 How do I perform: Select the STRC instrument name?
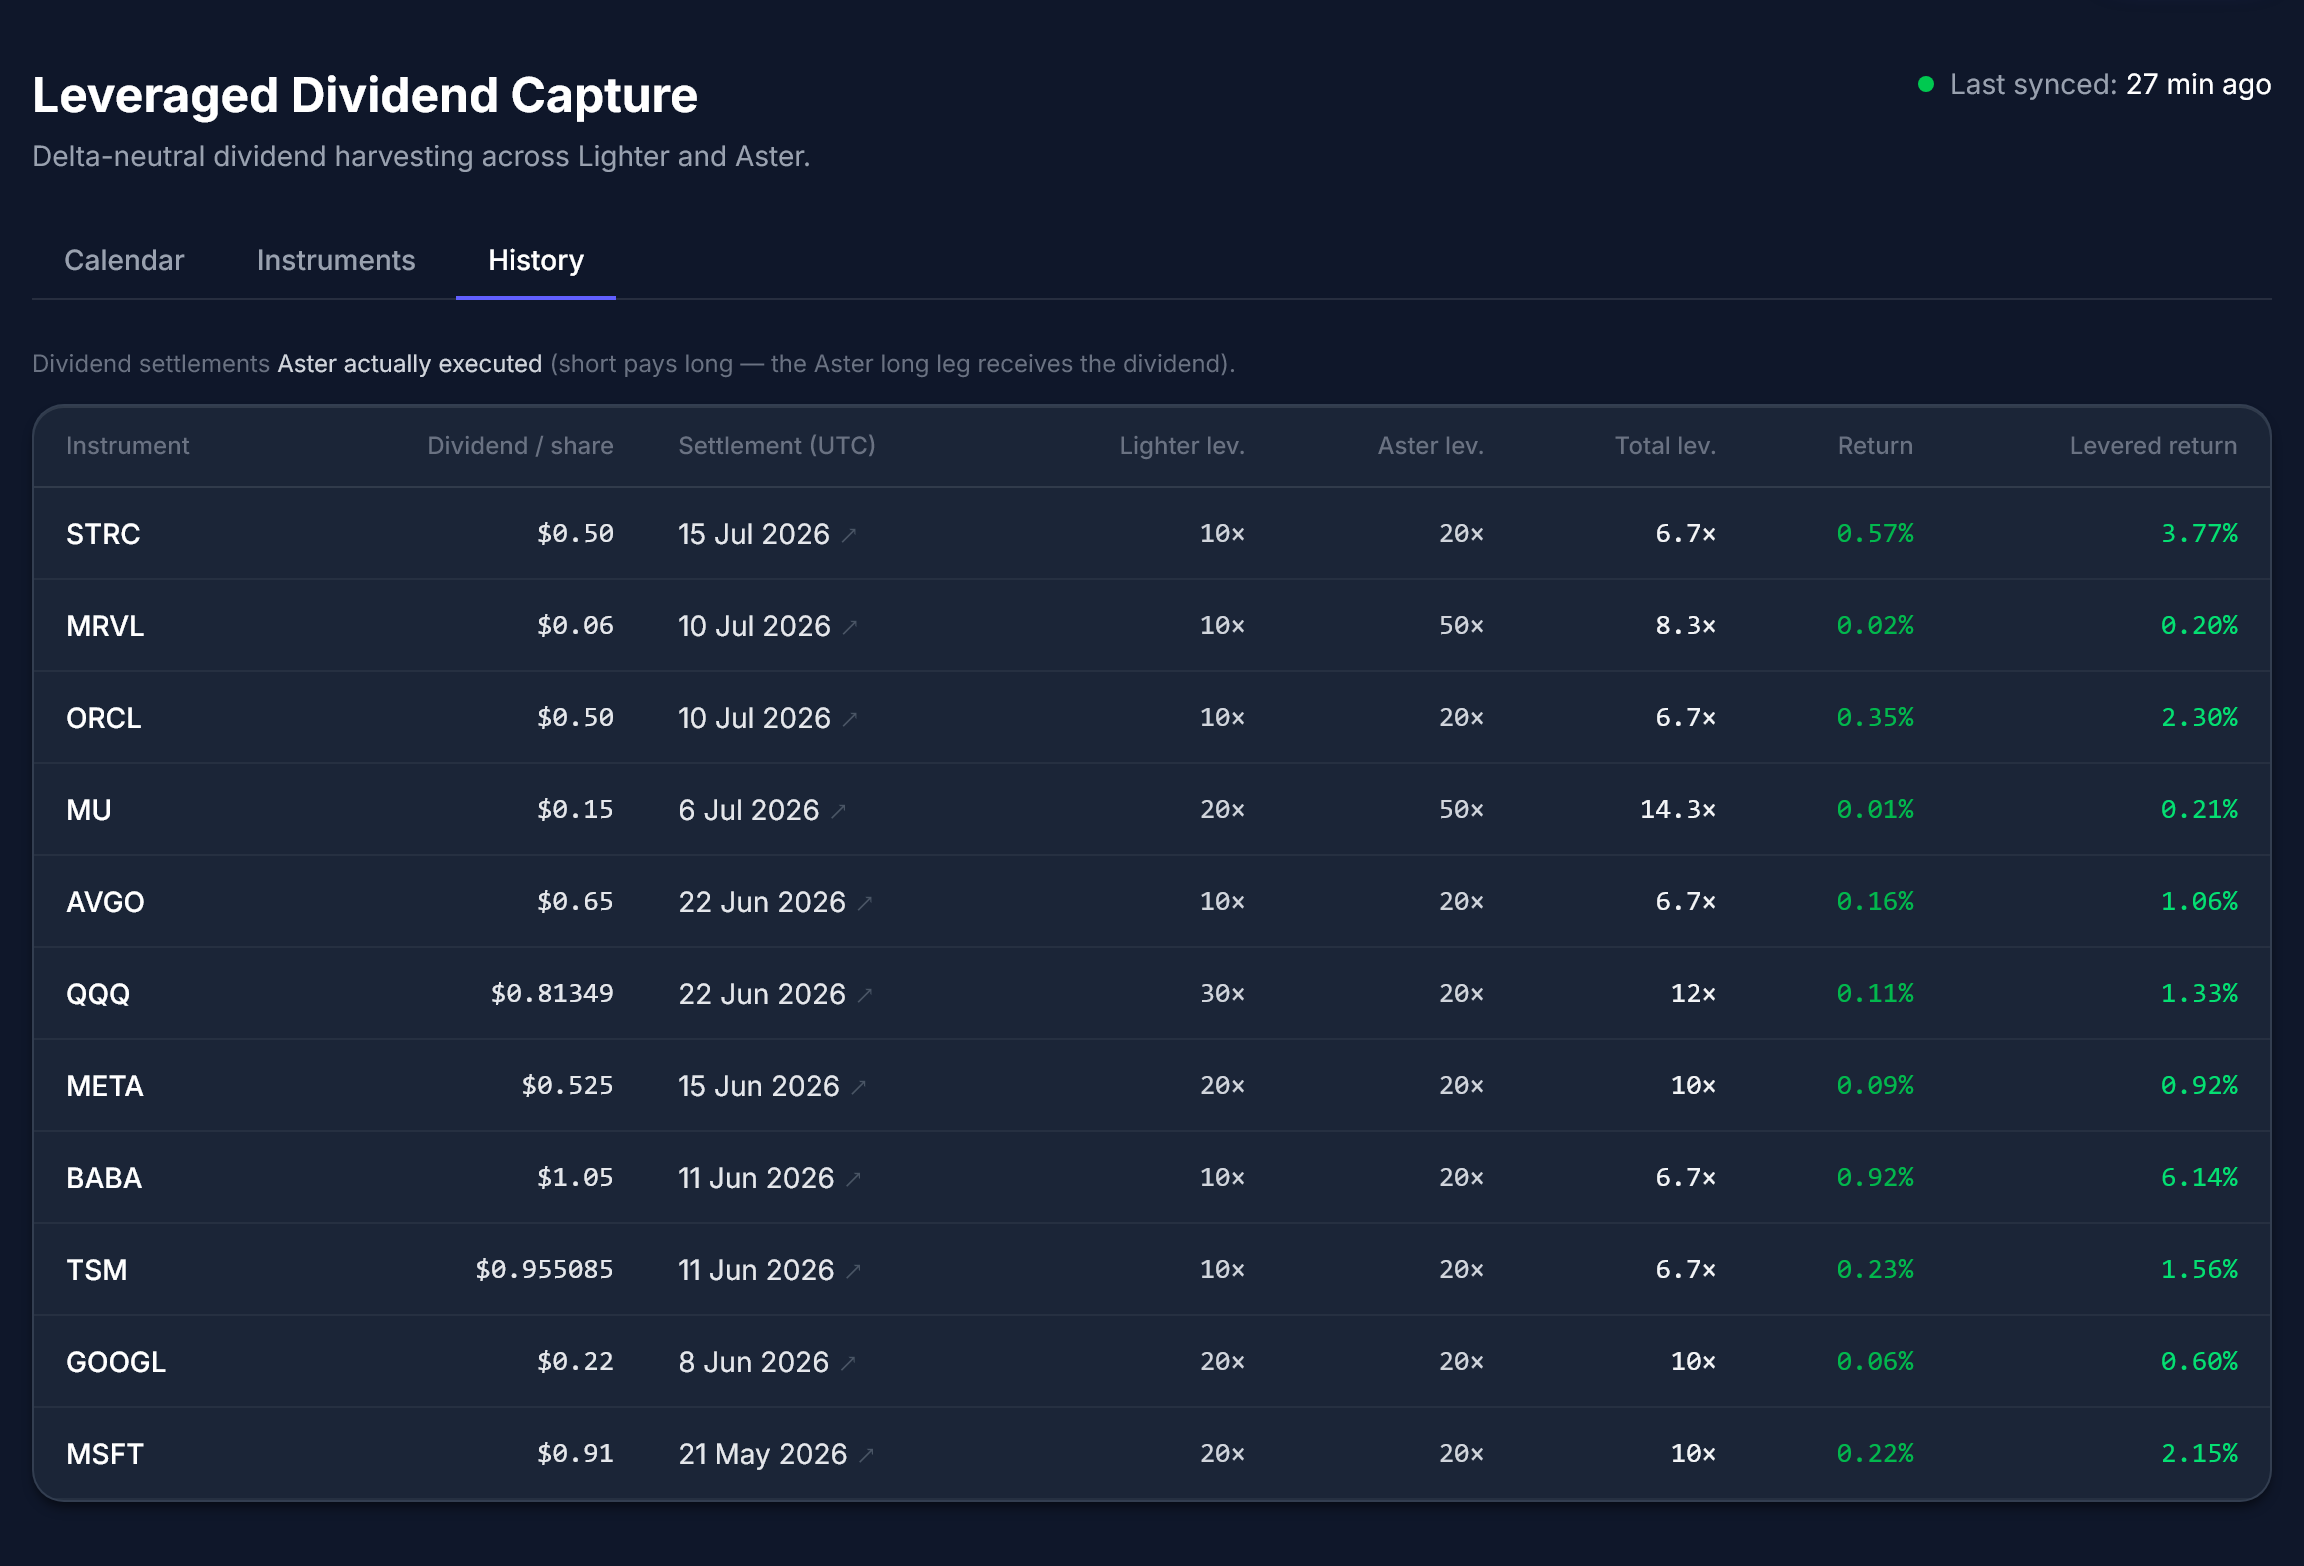(103, 534)
